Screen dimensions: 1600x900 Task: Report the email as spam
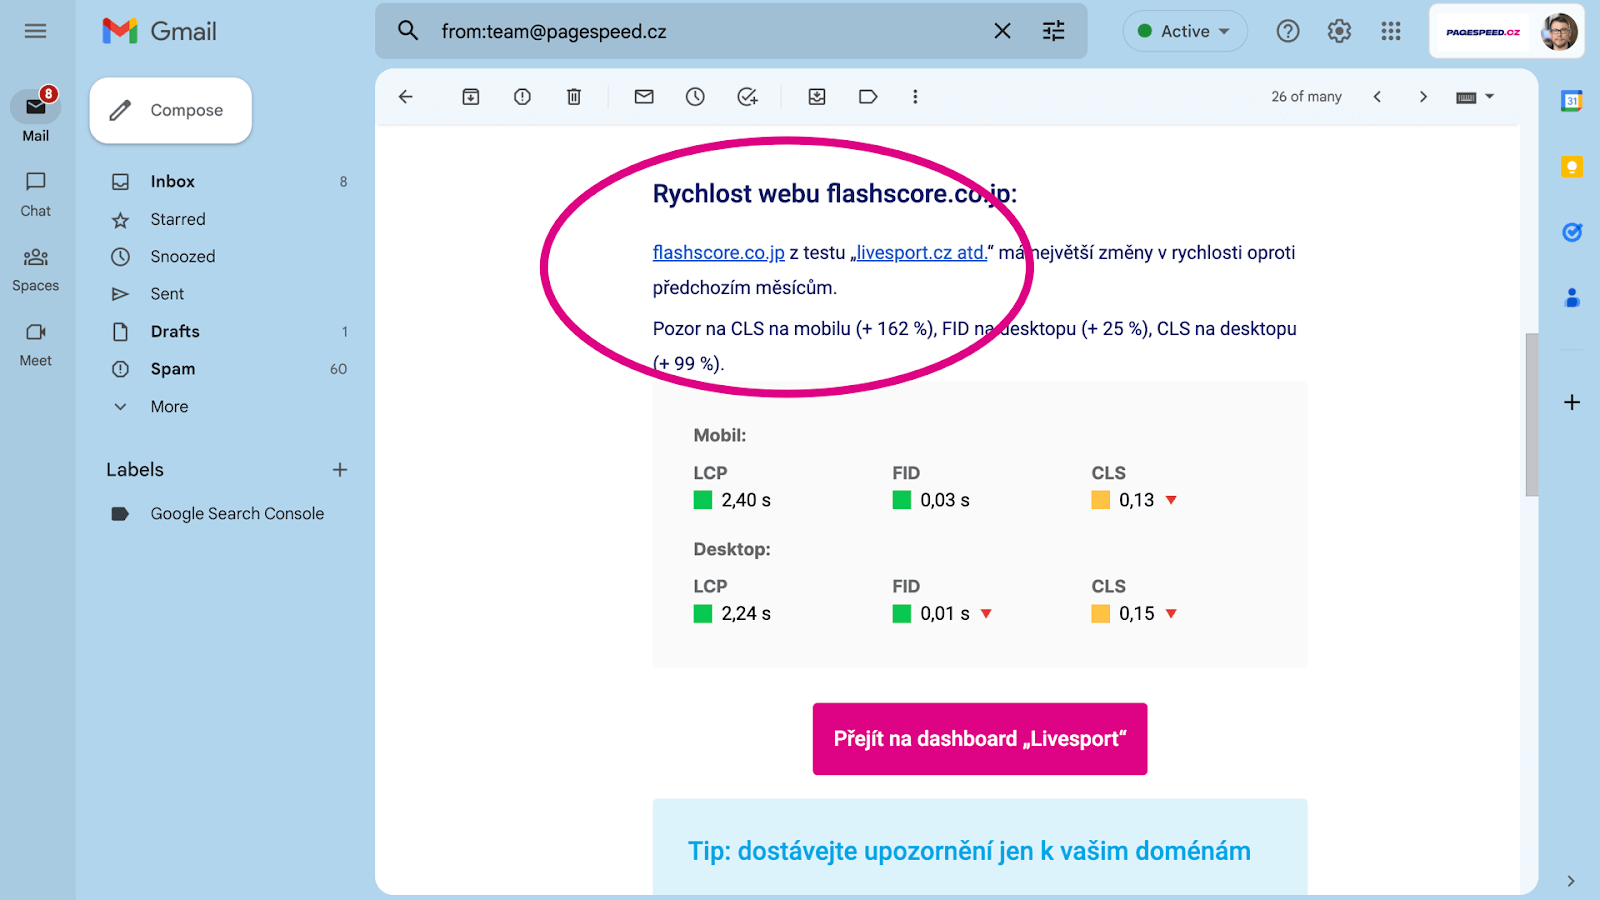coord(521,96)
